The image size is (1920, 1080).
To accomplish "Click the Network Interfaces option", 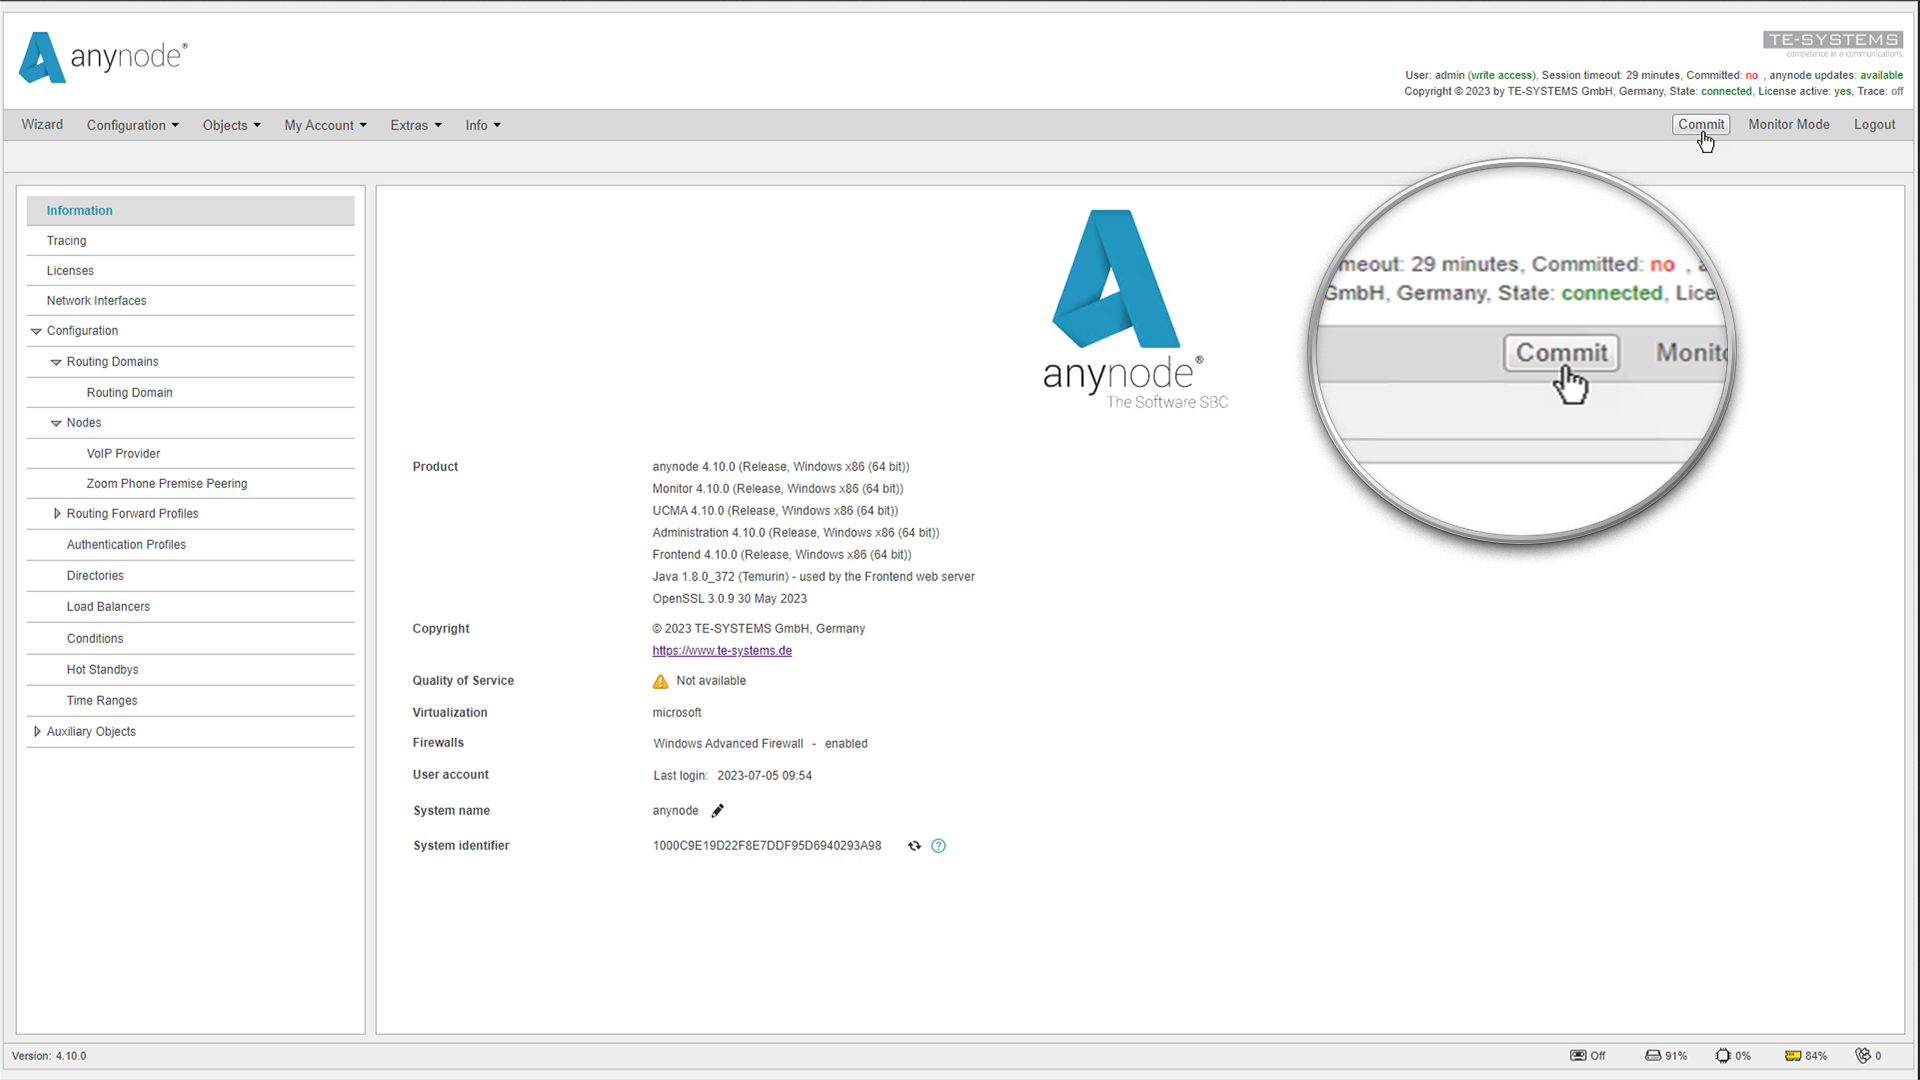I will point(96,301).
